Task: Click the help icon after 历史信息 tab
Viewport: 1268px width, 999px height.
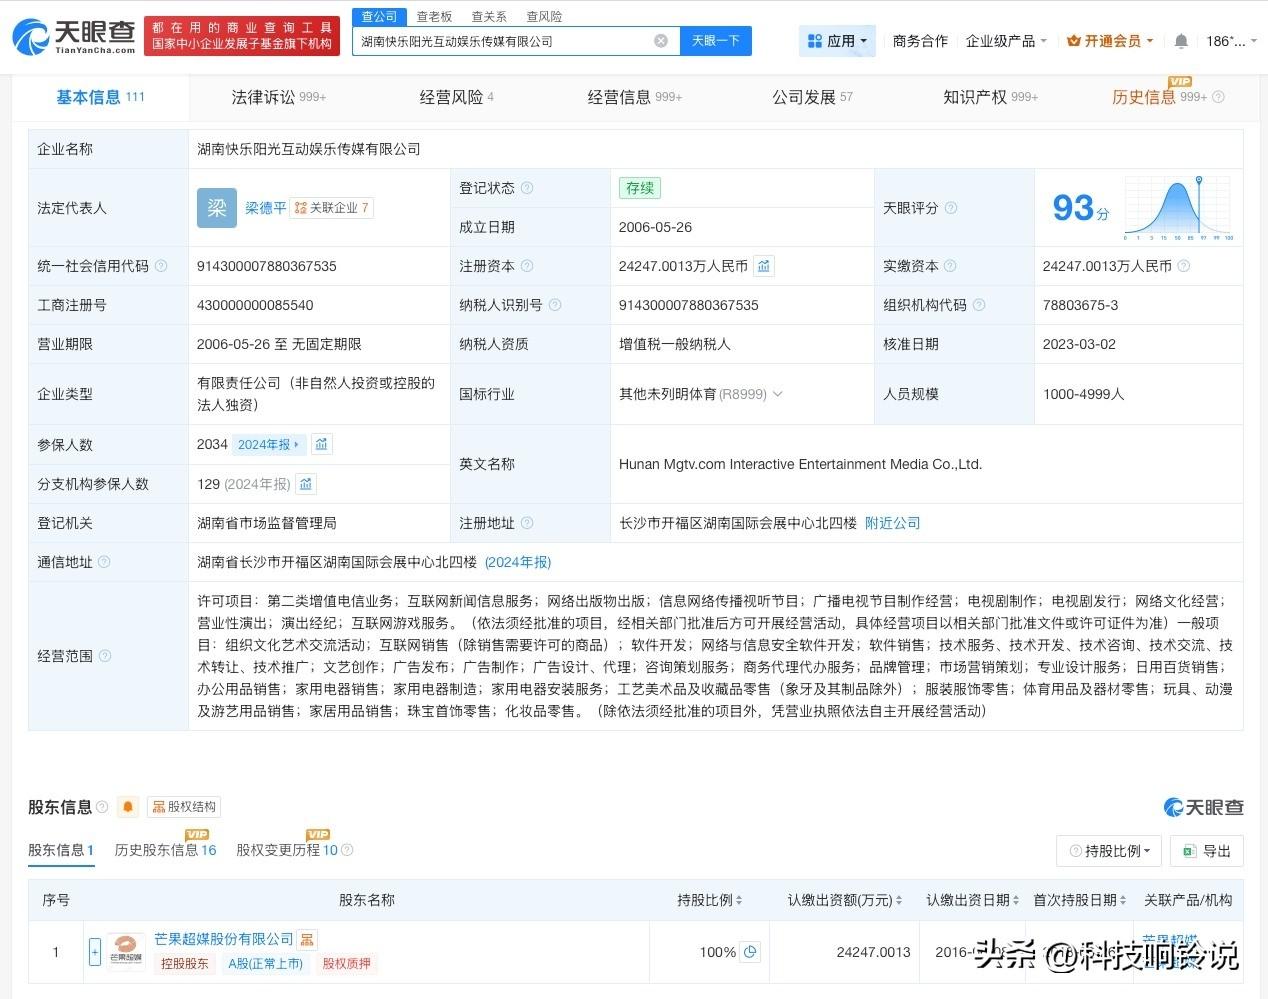Action: pyautogui.click(x=1218, y=97)
